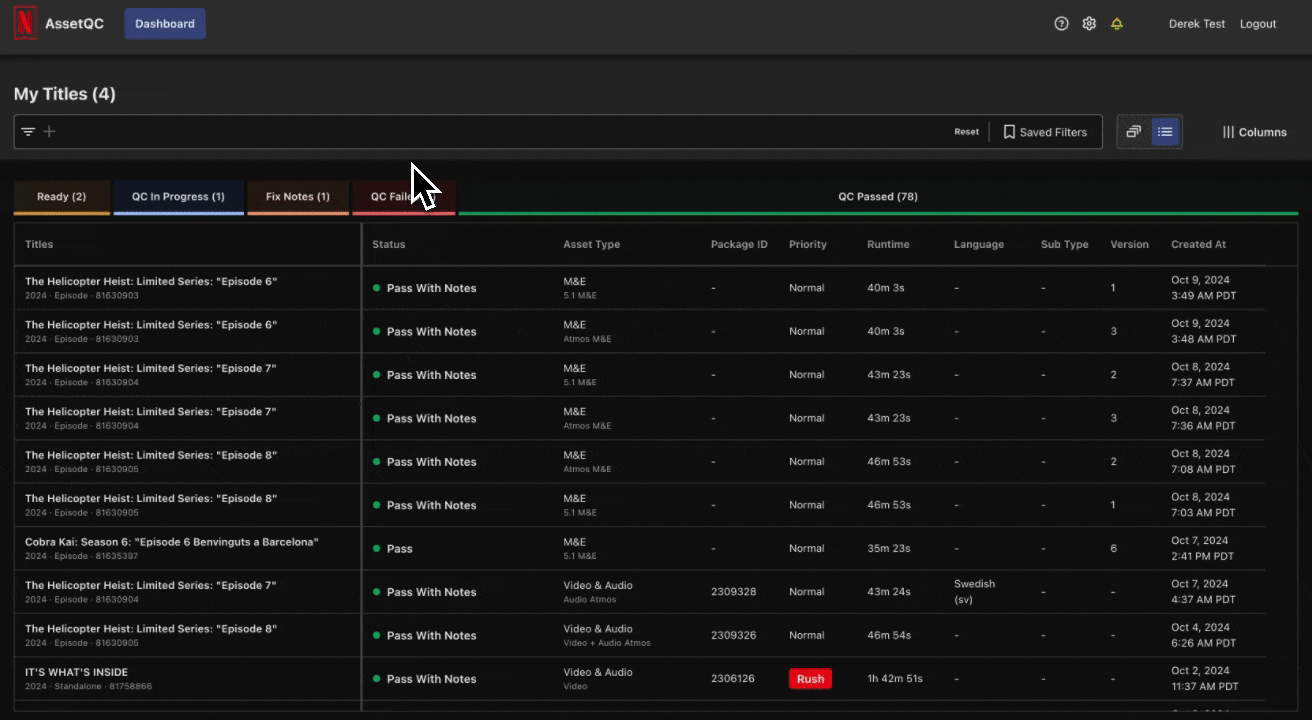Open the help question mark icon
The width and height of the screenshot is (1312, 720).
pos(1062,24)
